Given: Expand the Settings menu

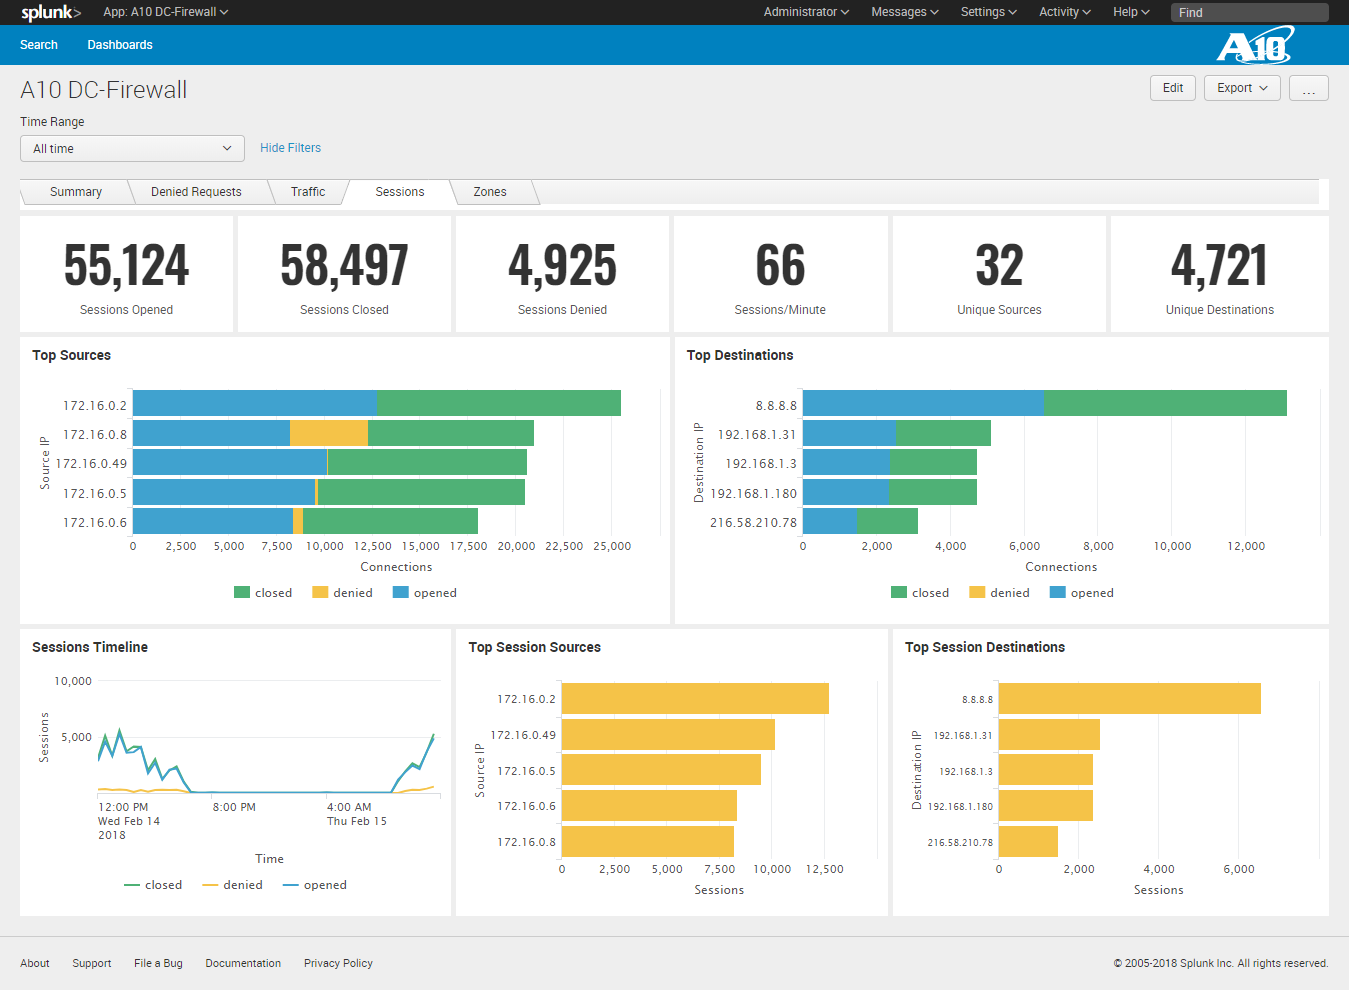Looking at the screenshot, I should (989, 12).
